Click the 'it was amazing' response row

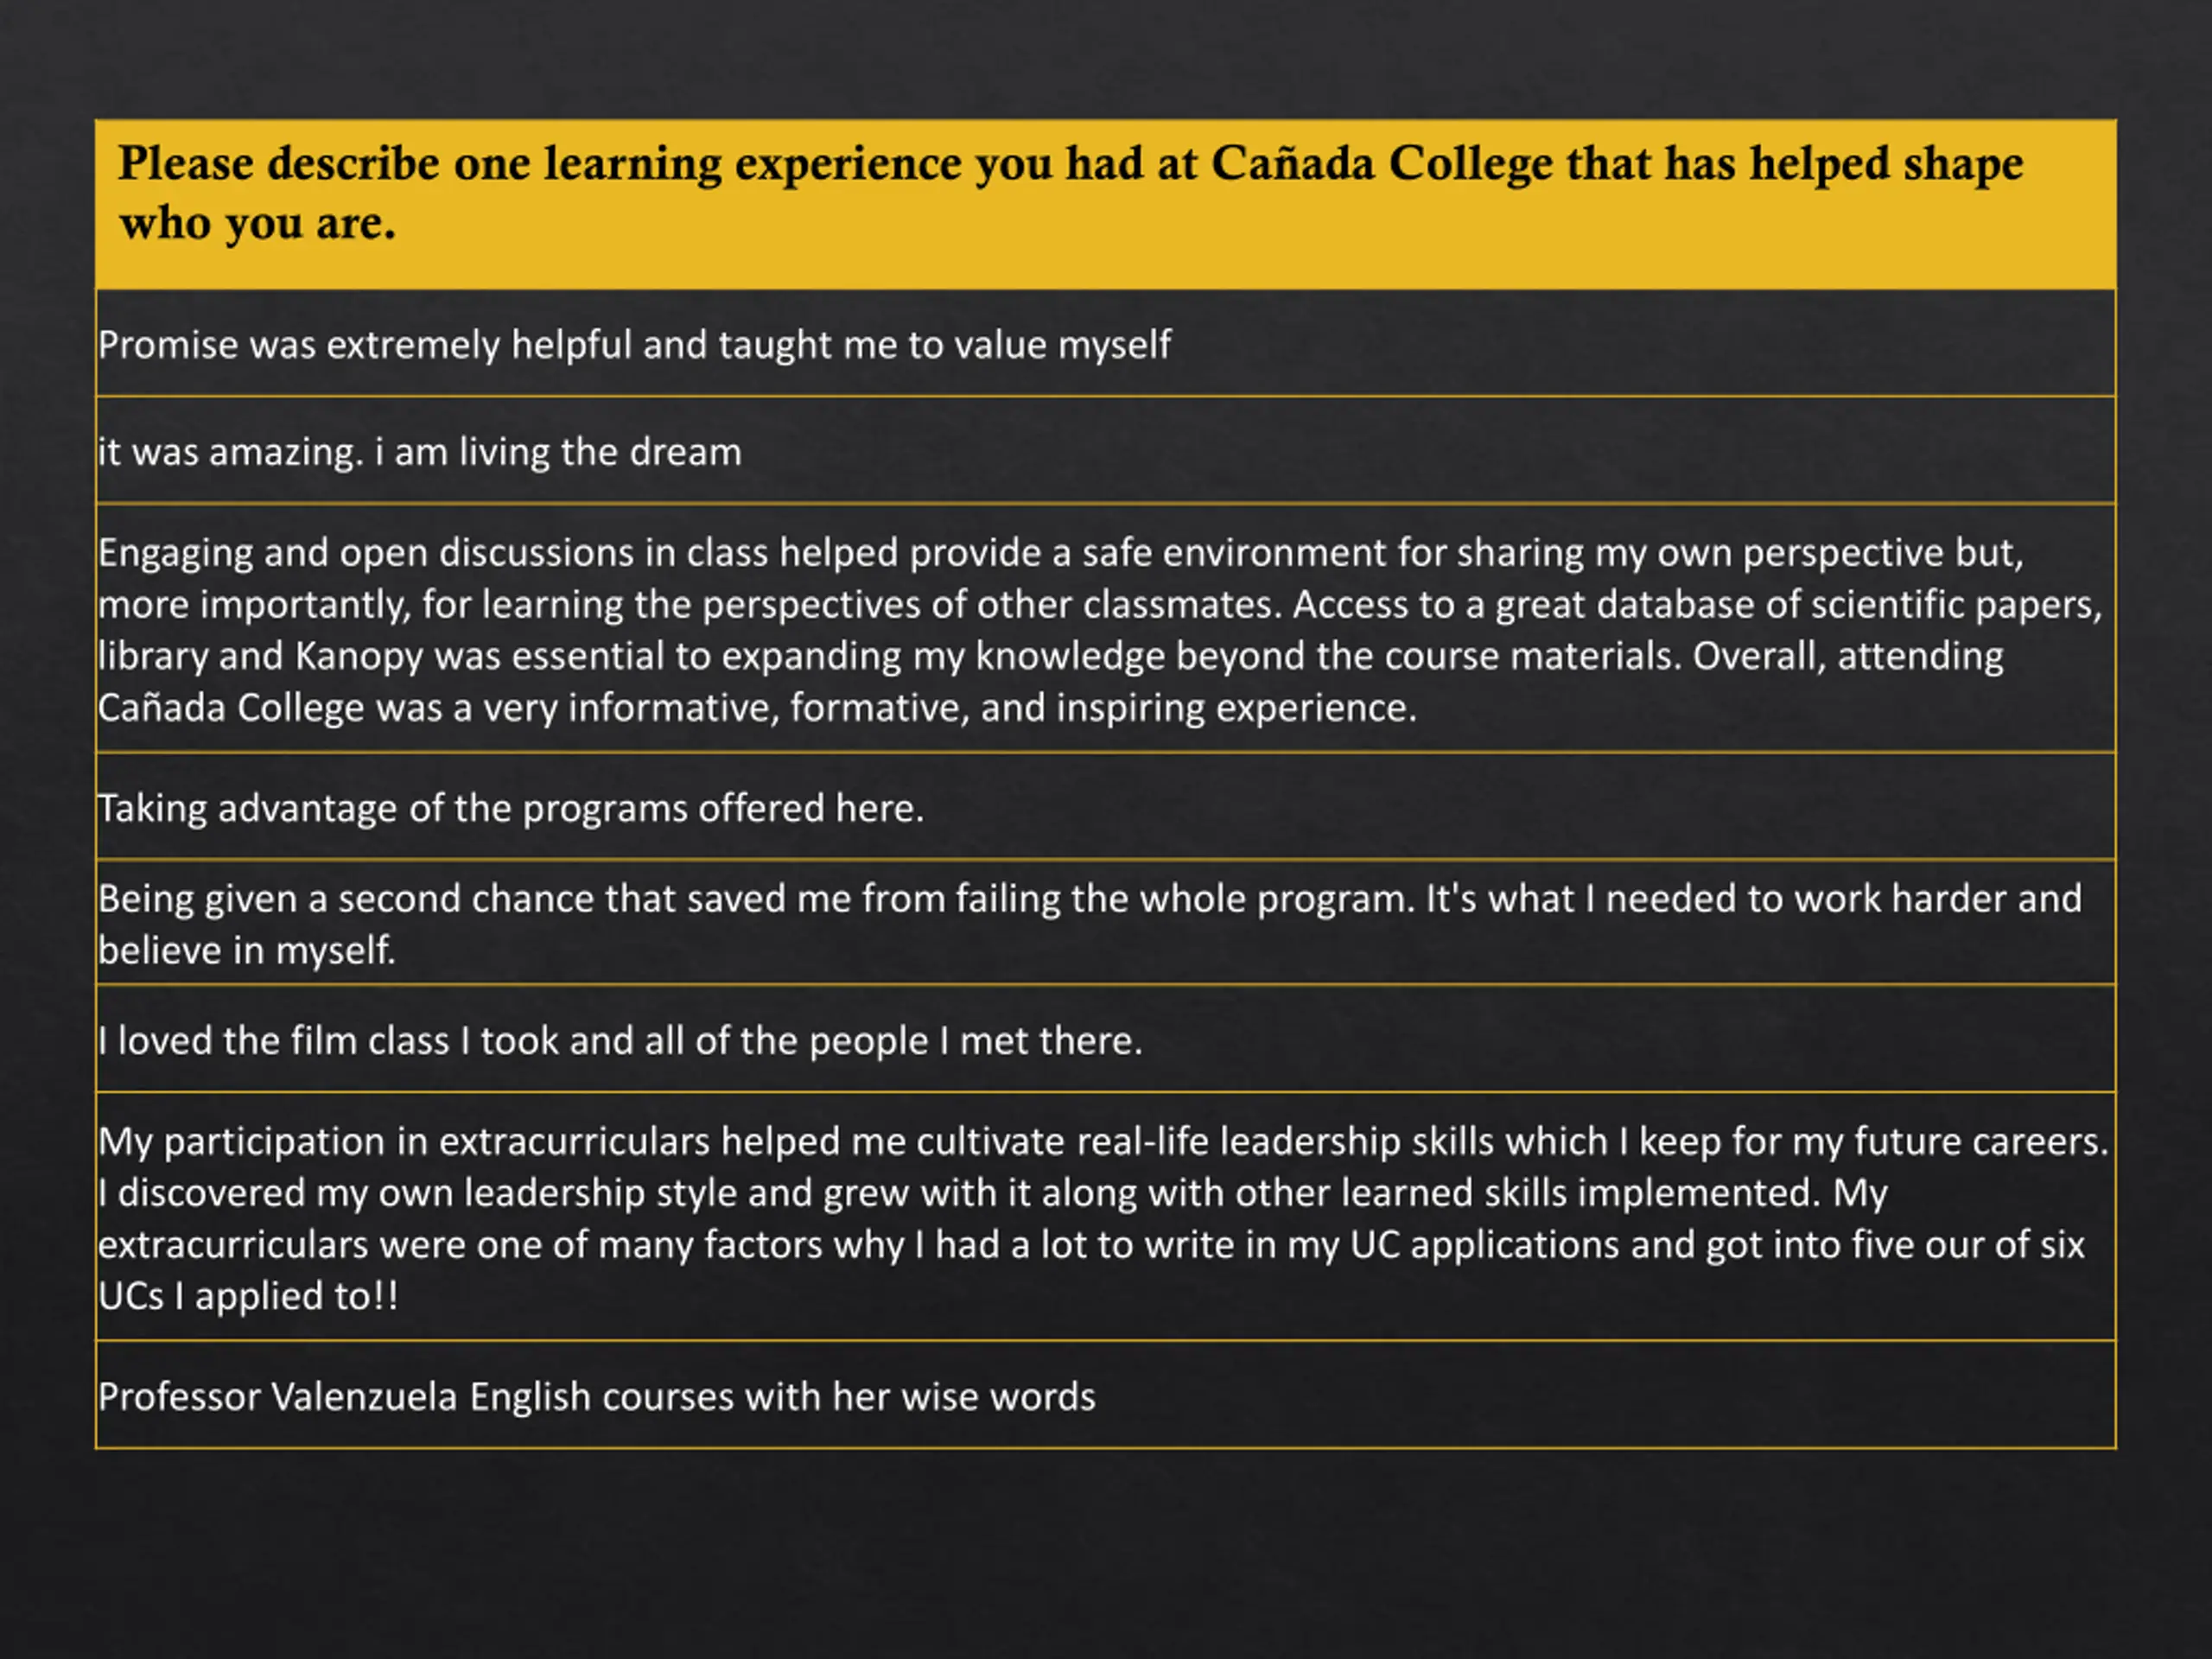1105,450
